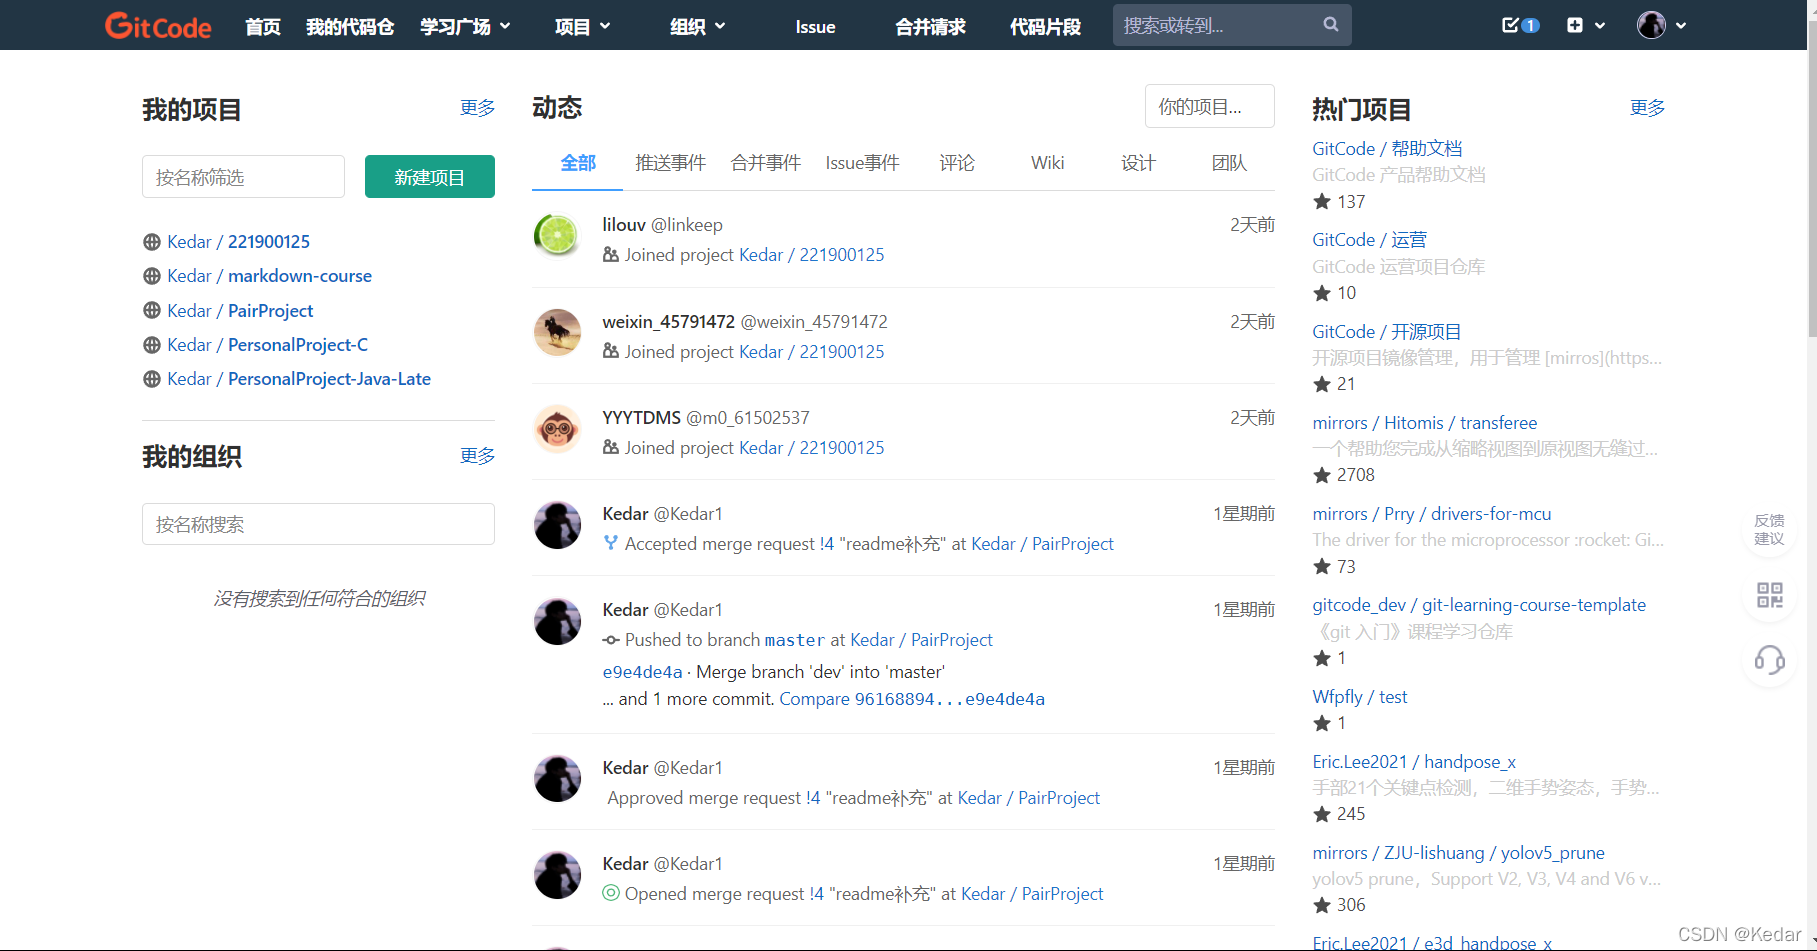
Task: Click the commit icon in Pushed to branch row
Action: pos(611,640)
